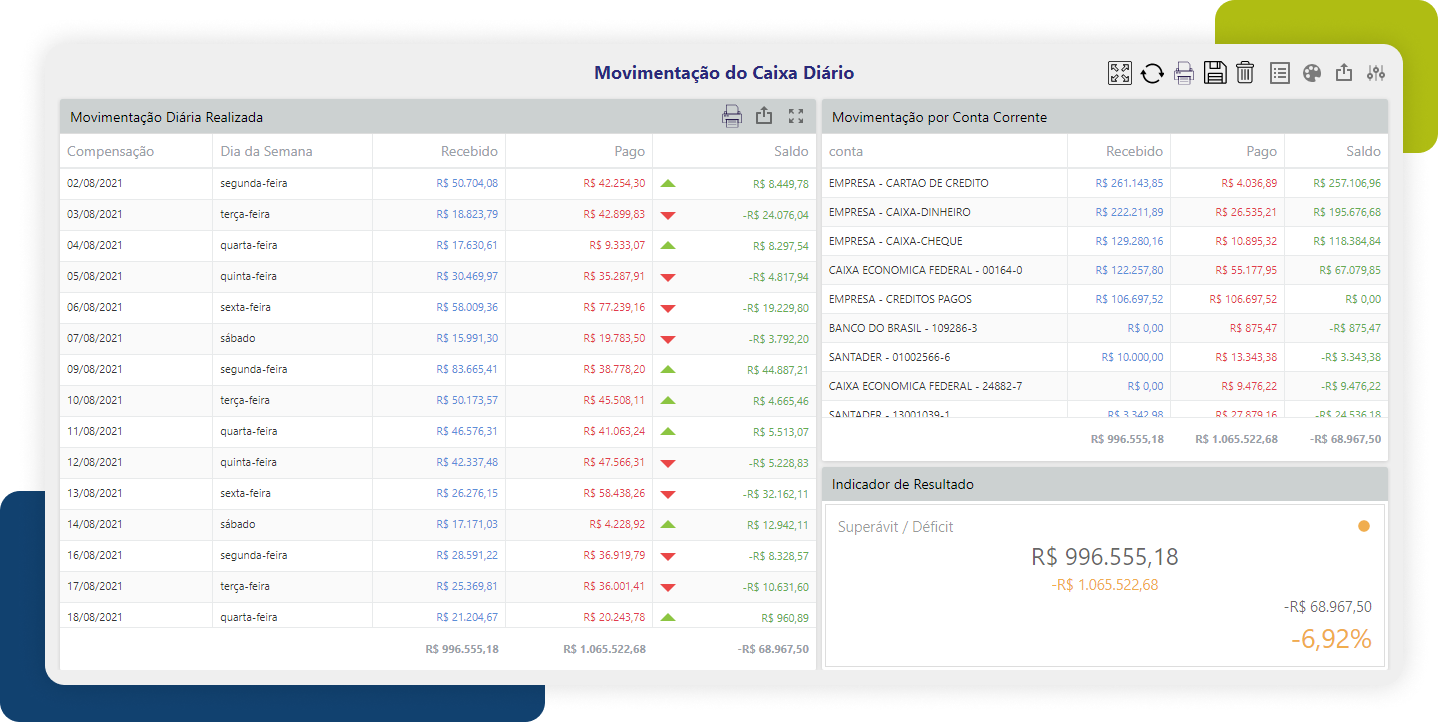This screenshot has width=1438, height=722.
Task: Click the conta column header
Action: 846,151
